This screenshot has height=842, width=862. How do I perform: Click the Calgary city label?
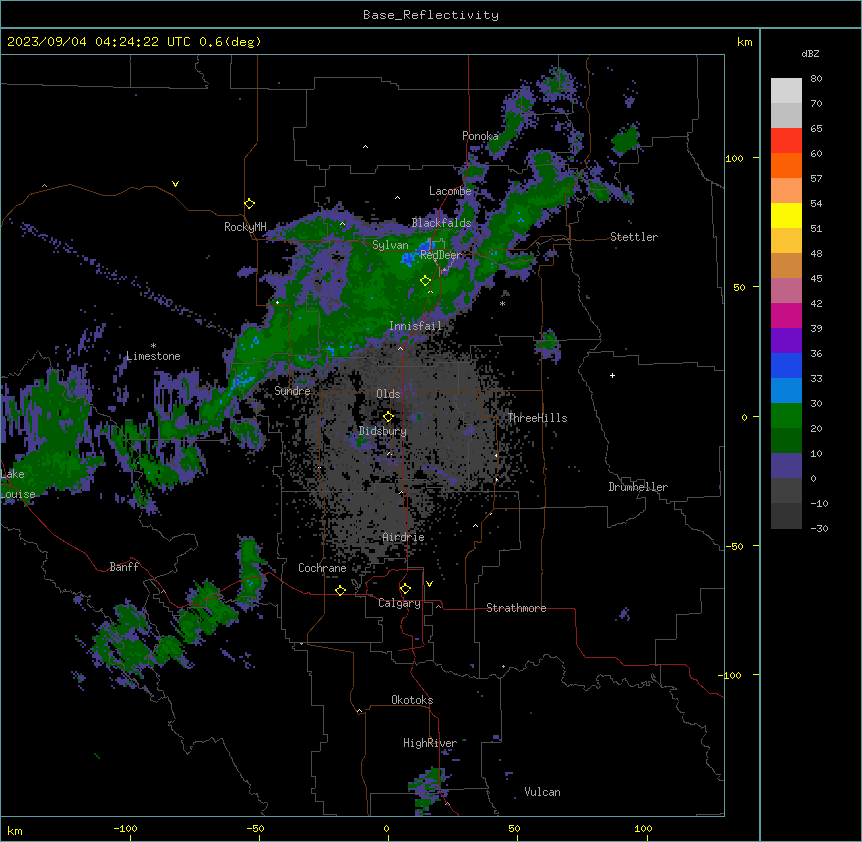[399, 603]
